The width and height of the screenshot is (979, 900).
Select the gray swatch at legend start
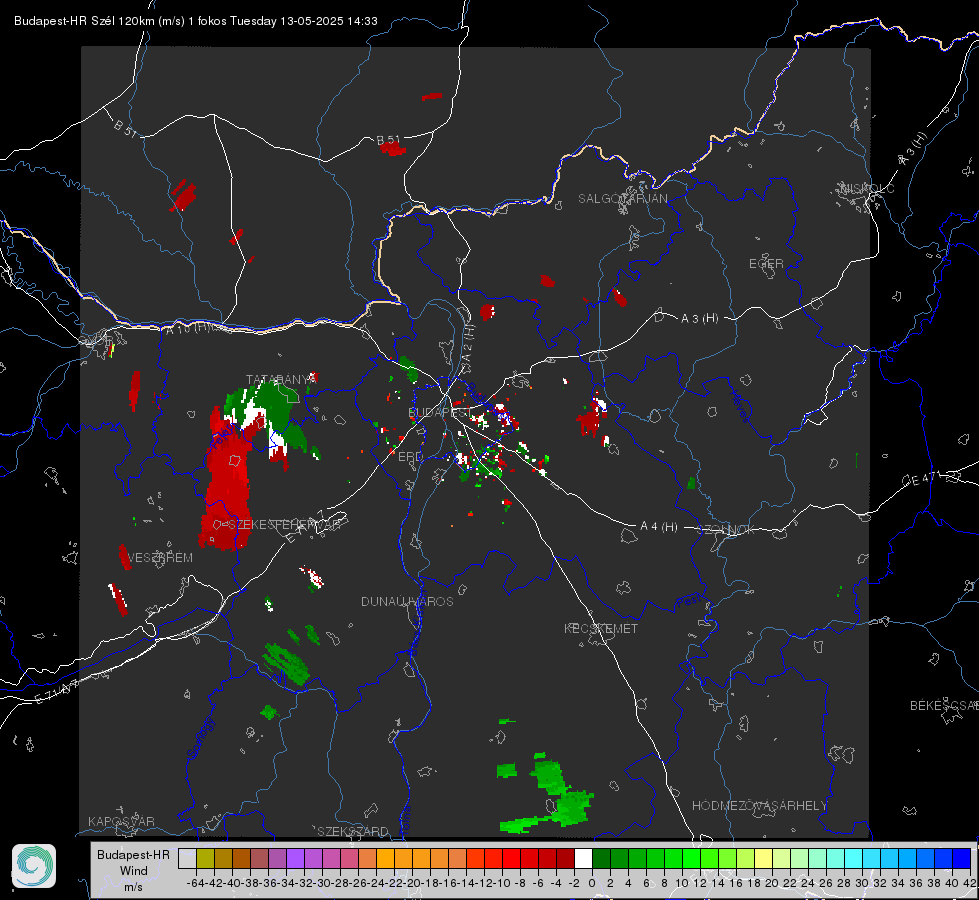pyautogui.click(x=187, y=858)
